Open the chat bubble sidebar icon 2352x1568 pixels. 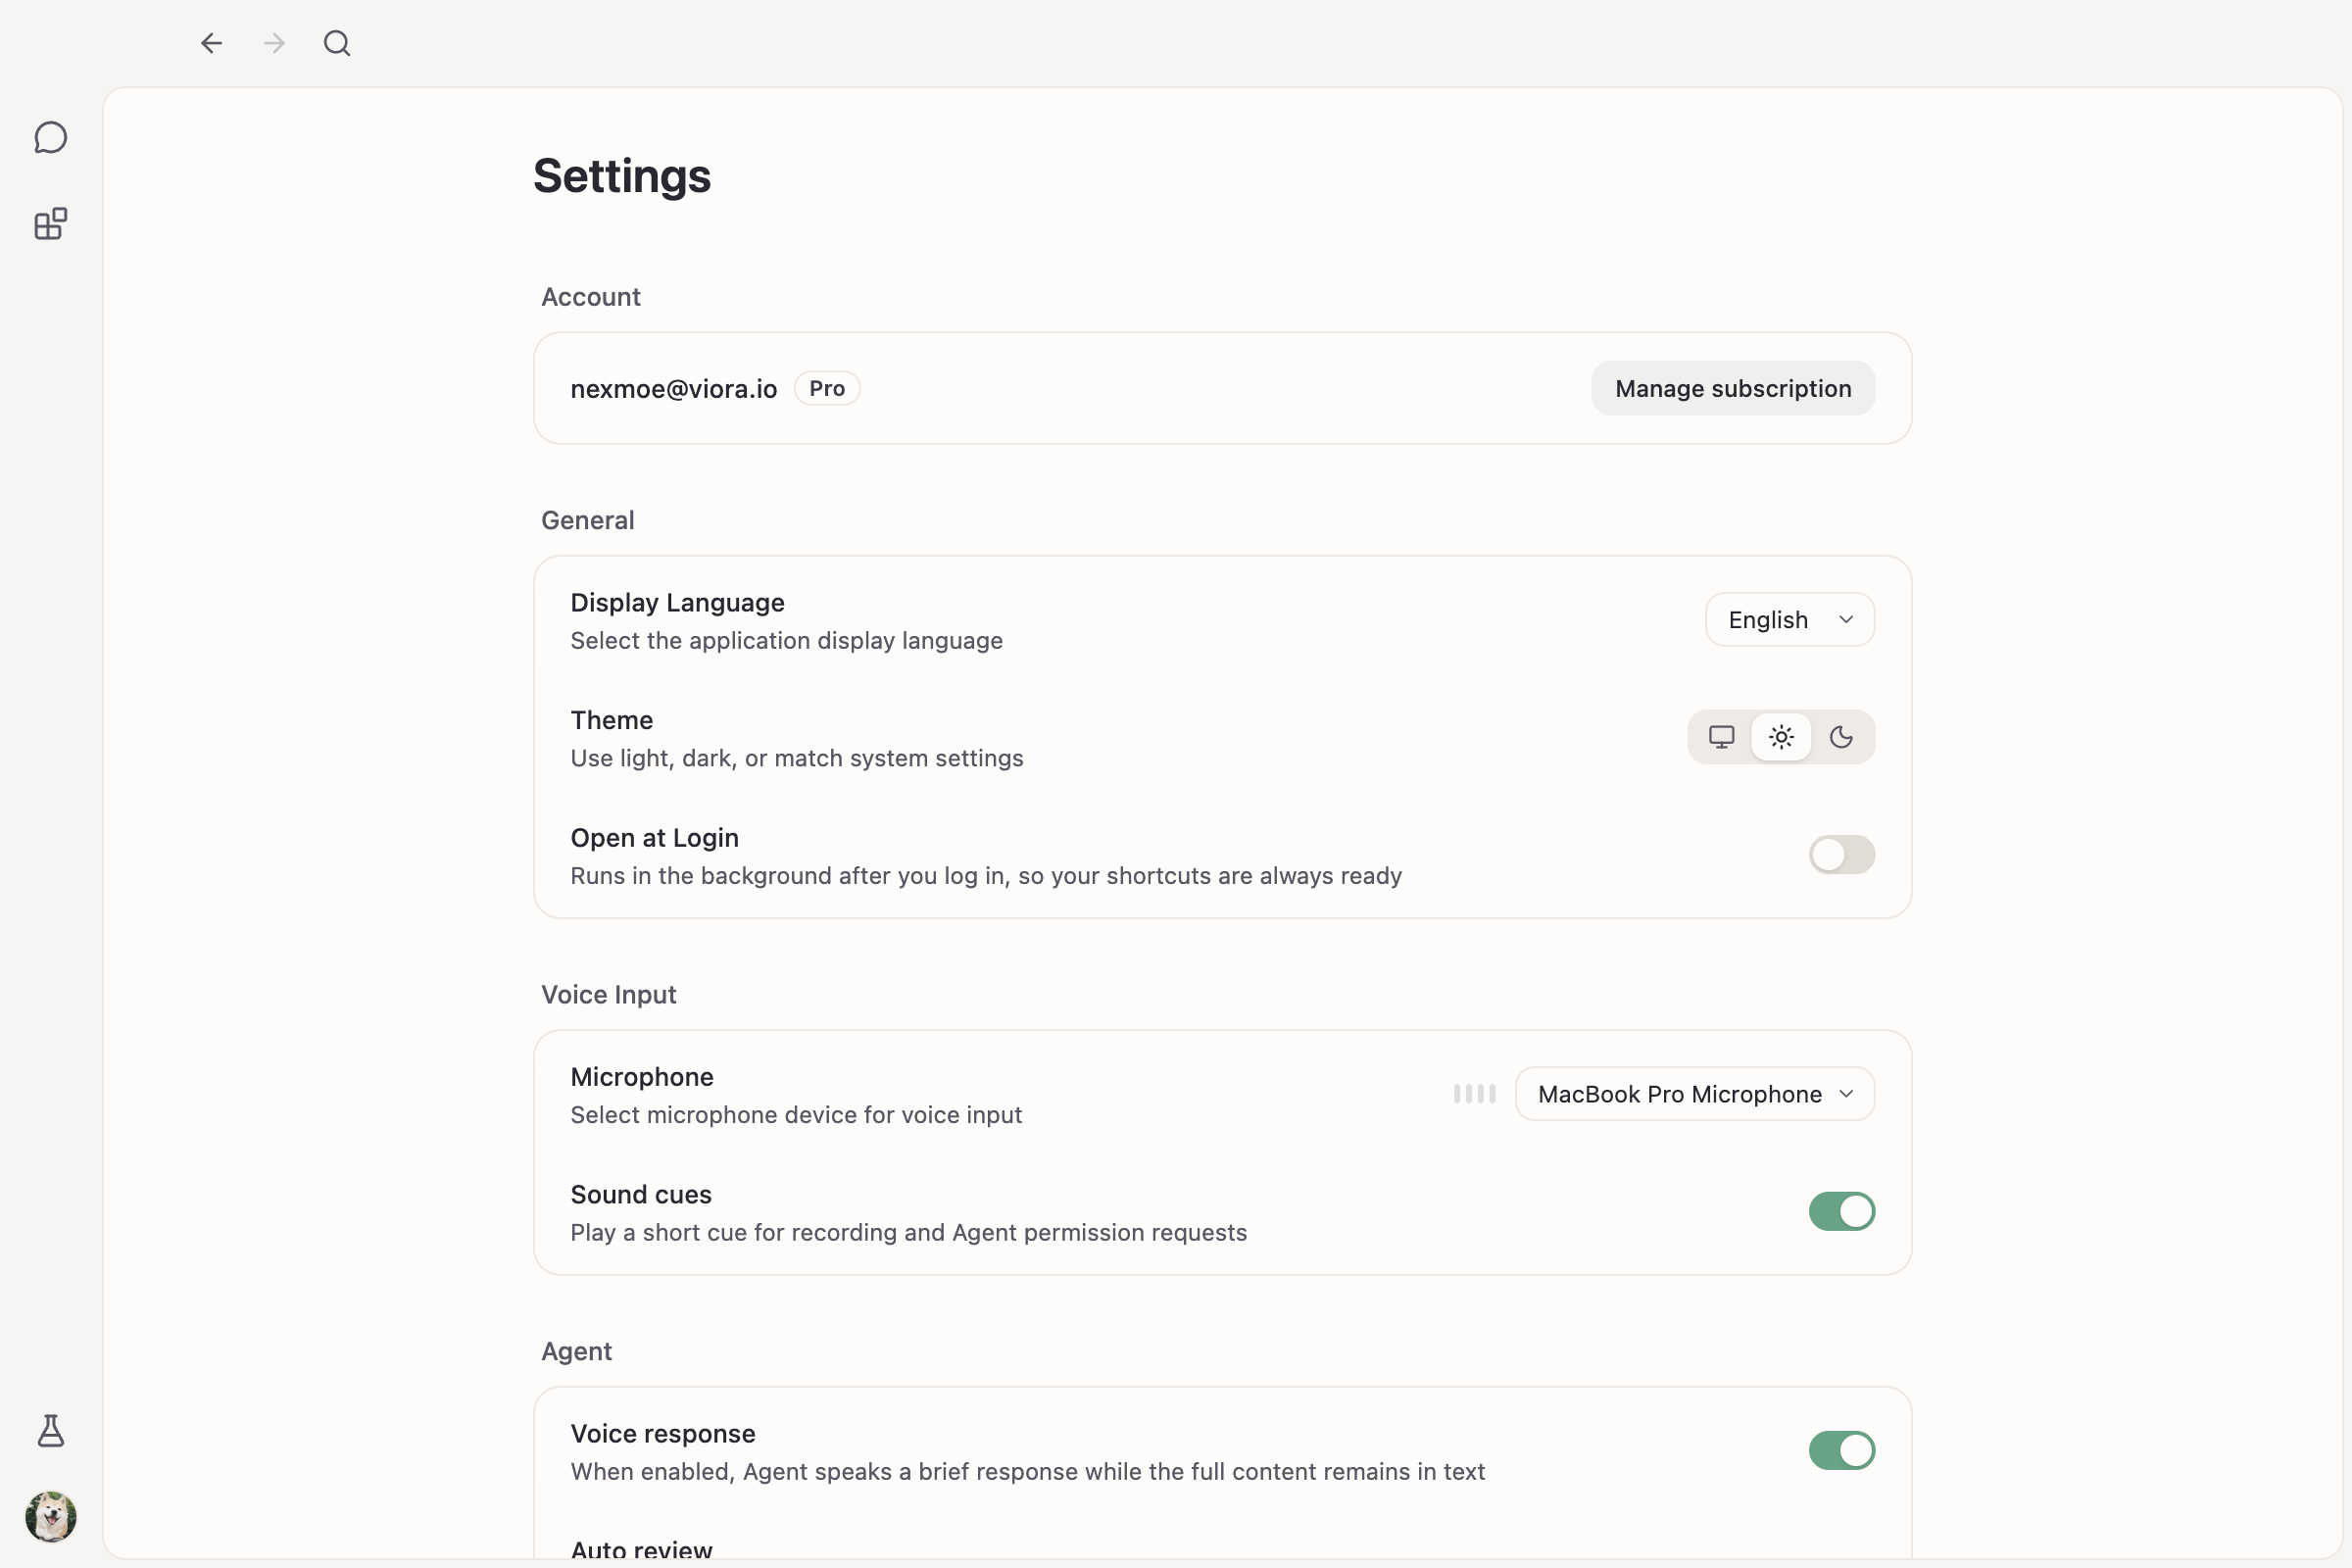coord(50,137)
